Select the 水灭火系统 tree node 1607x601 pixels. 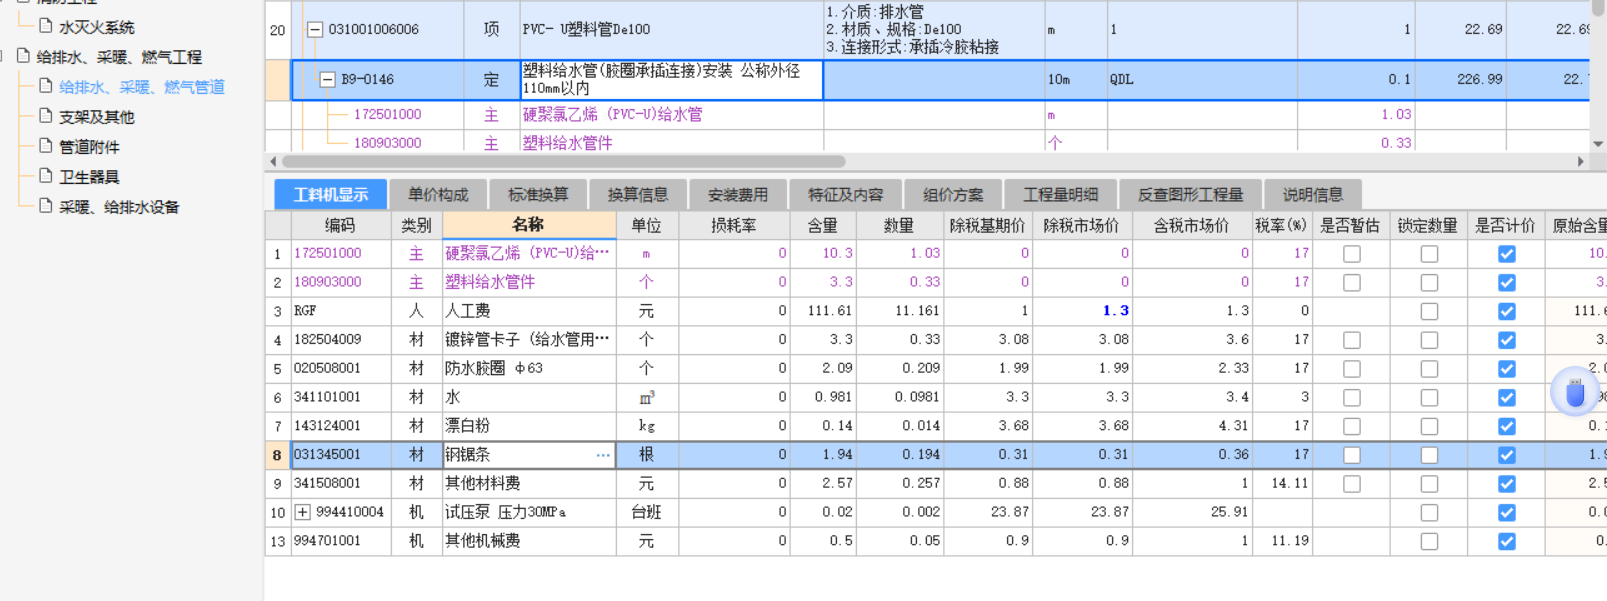click(x=96, y=27)
